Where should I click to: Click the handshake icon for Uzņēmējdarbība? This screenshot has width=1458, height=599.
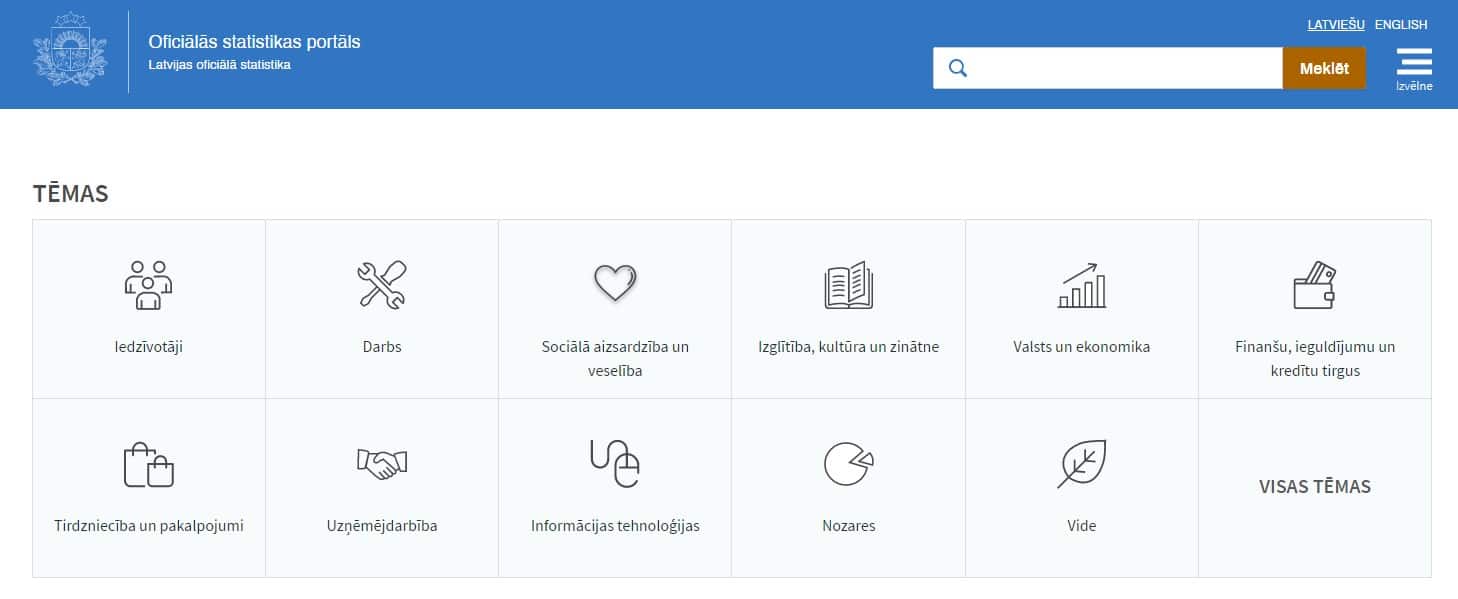point(382,463)
